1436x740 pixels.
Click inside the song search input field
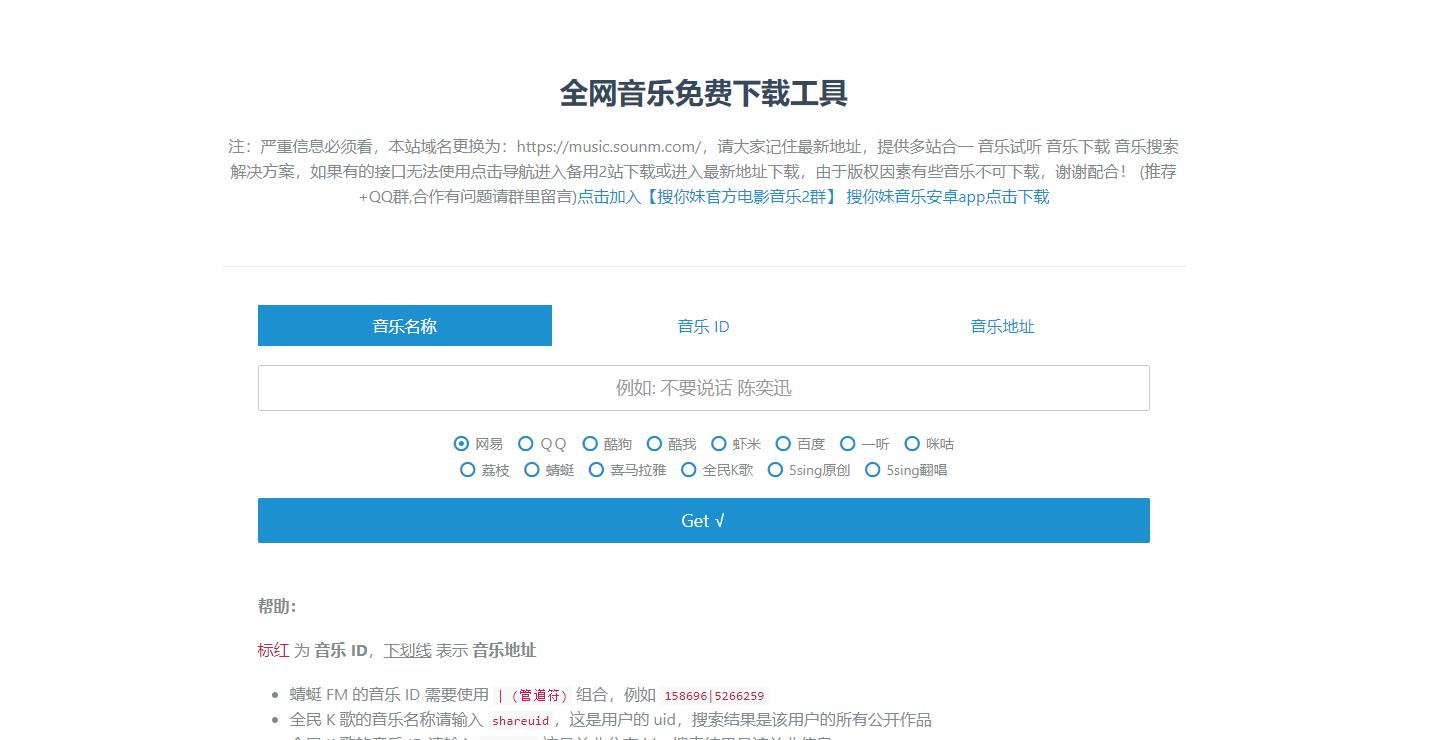tap(703, 388)
